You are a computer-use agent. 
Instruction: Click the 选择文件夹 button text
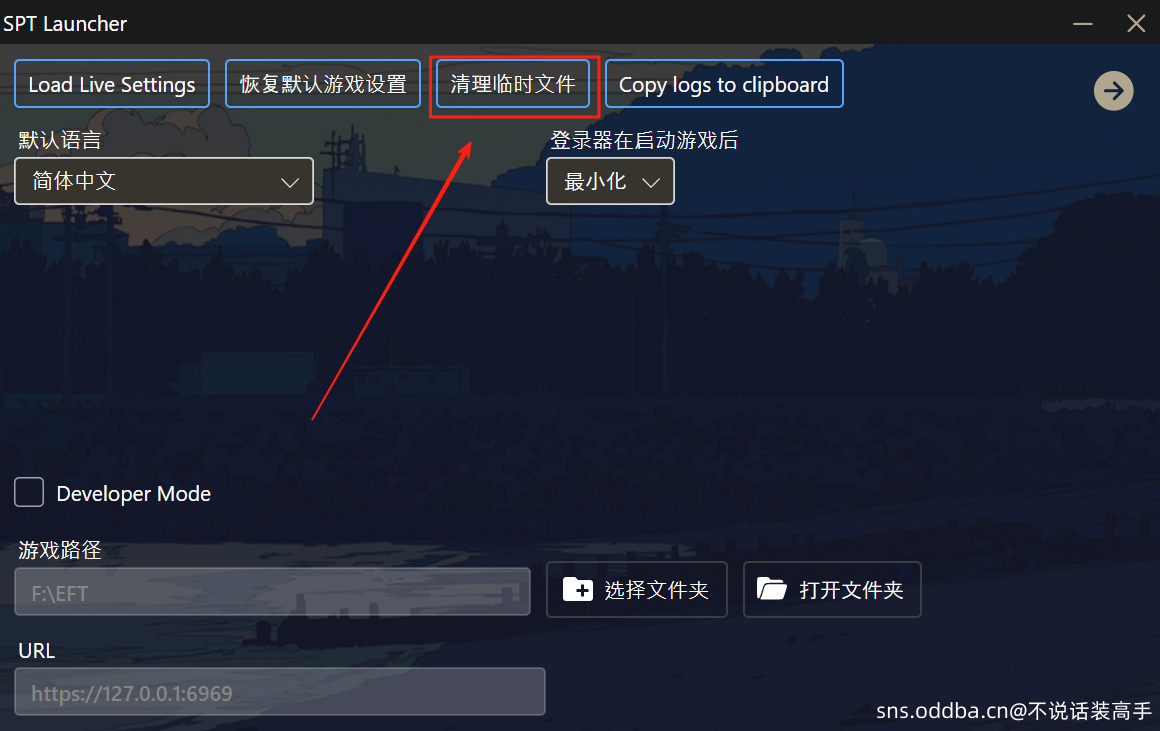[657, 590]
